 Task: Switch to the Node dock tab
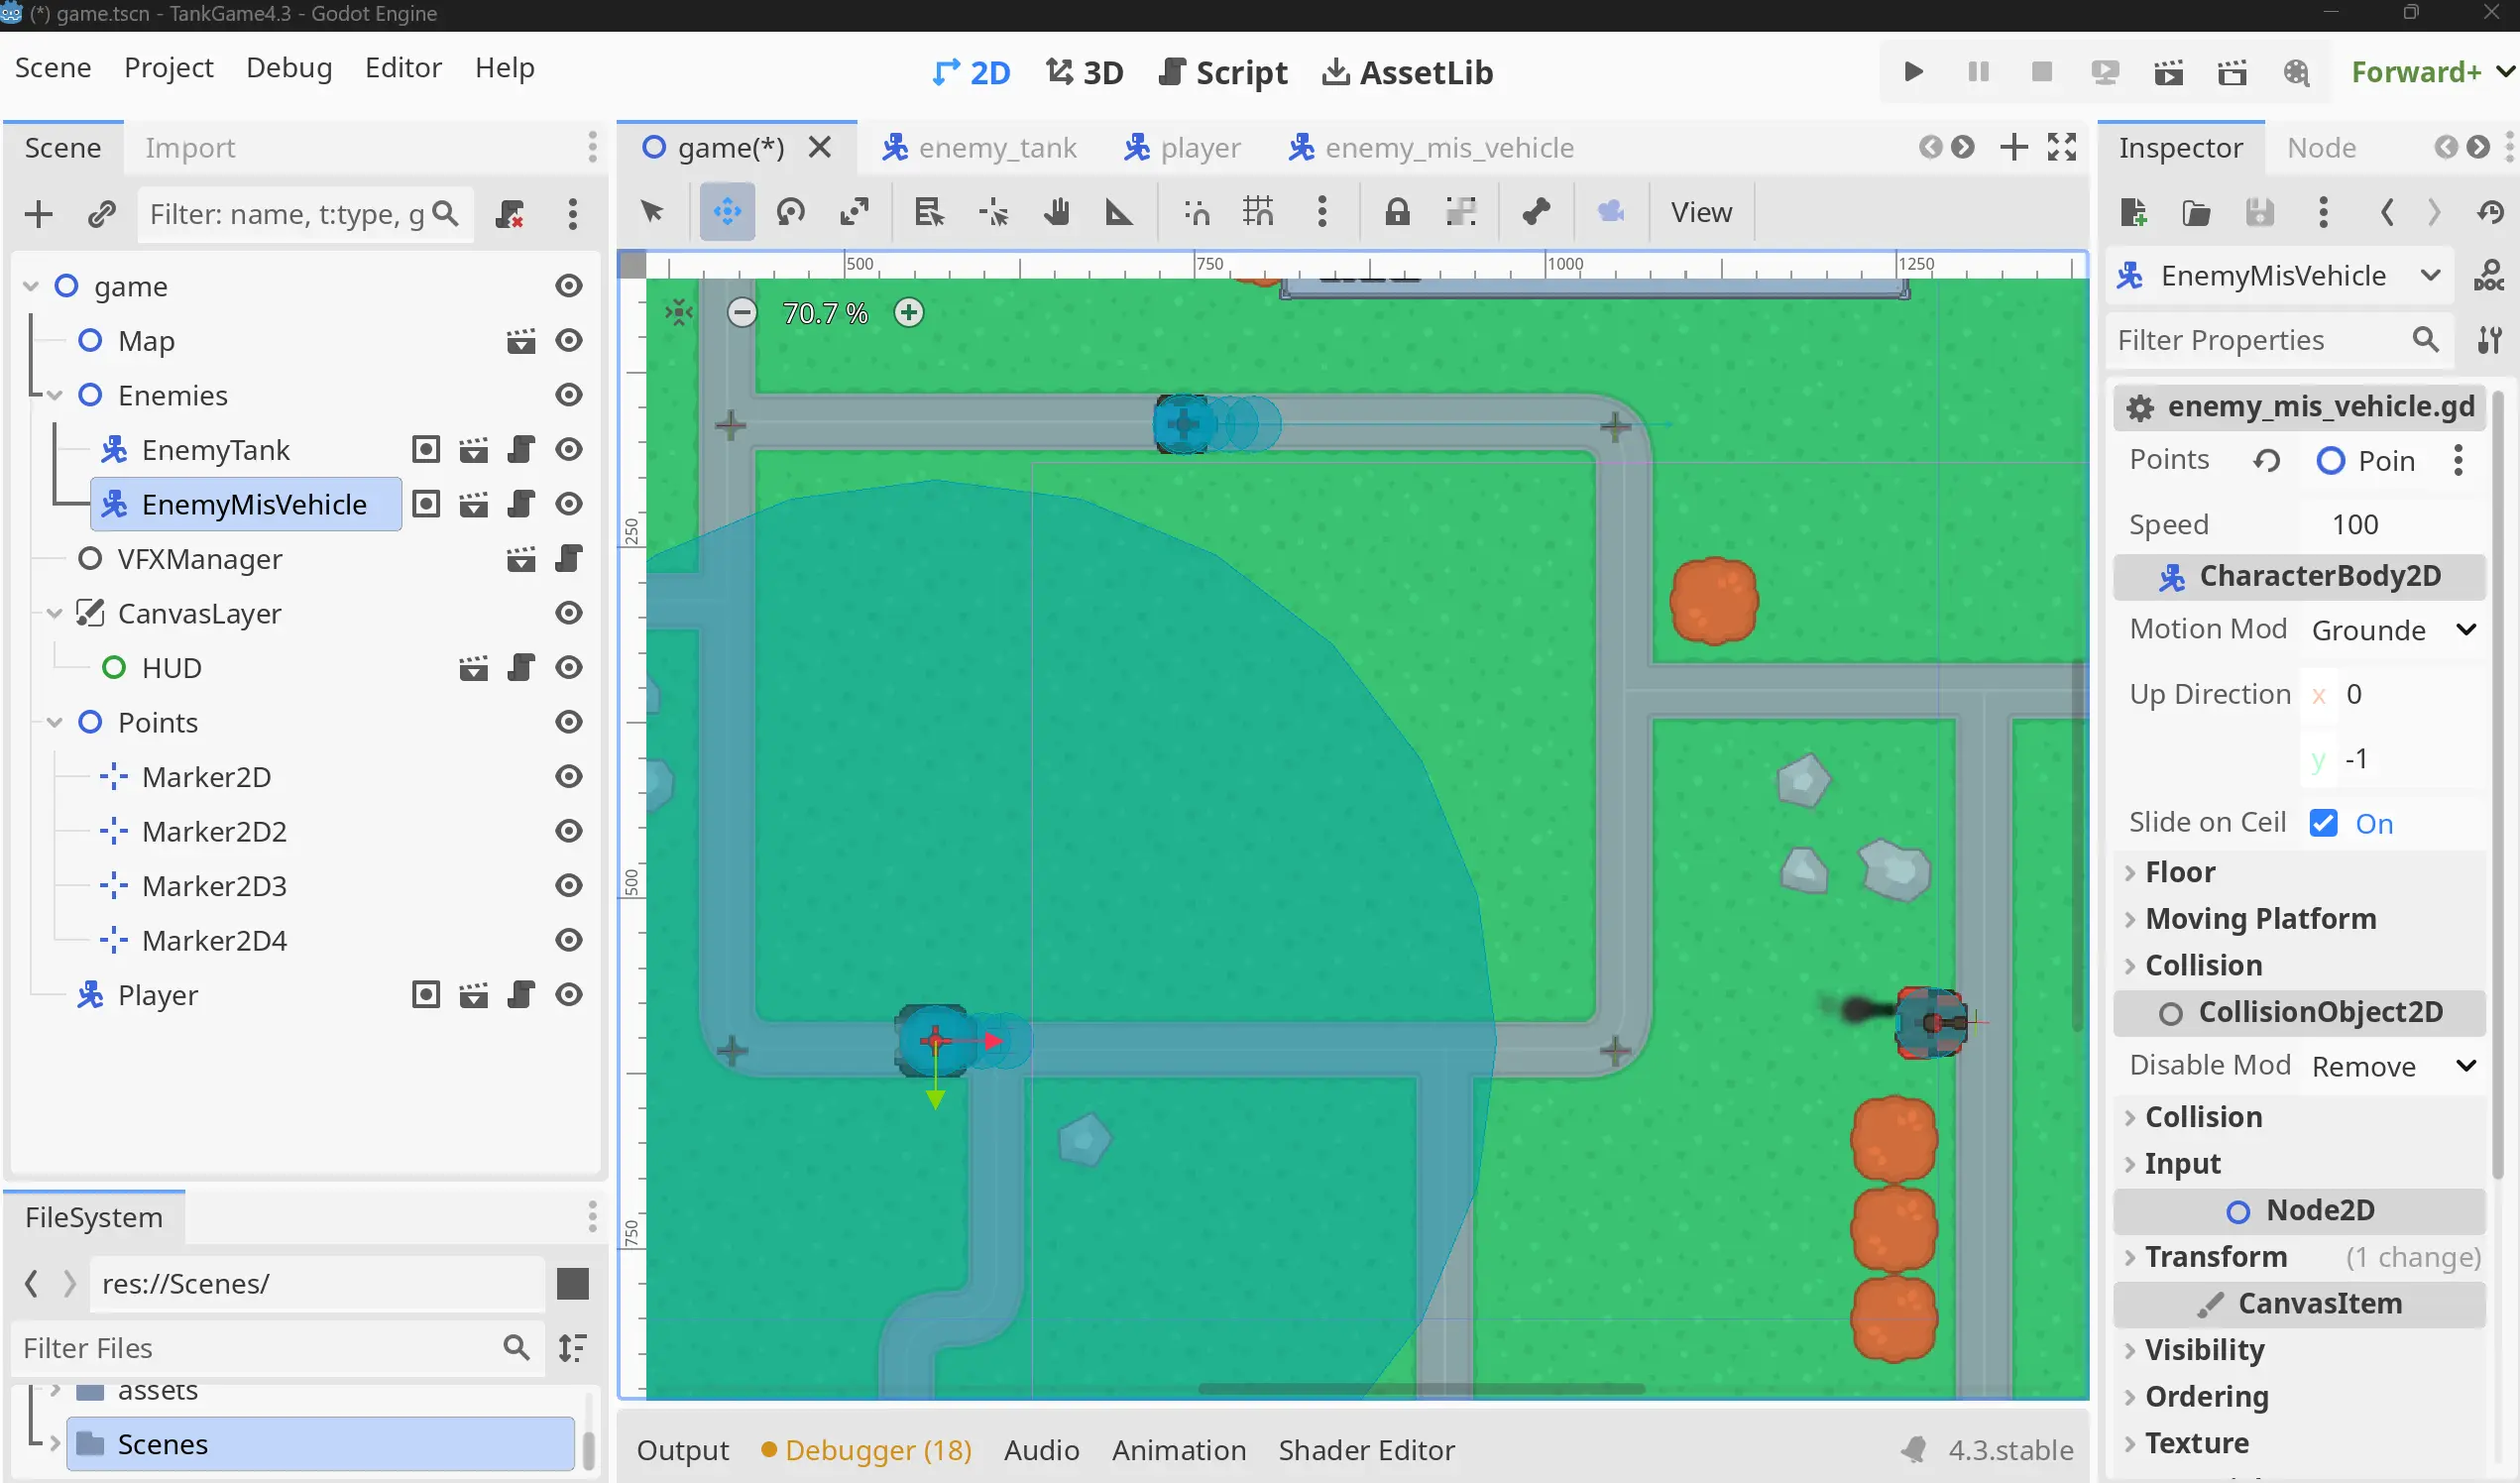(2321, 148)
